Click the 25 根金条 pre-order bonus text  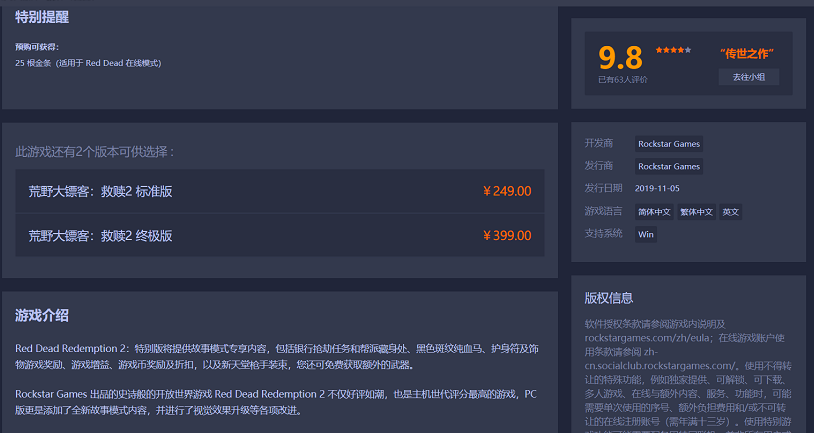(x=88, y=63)
